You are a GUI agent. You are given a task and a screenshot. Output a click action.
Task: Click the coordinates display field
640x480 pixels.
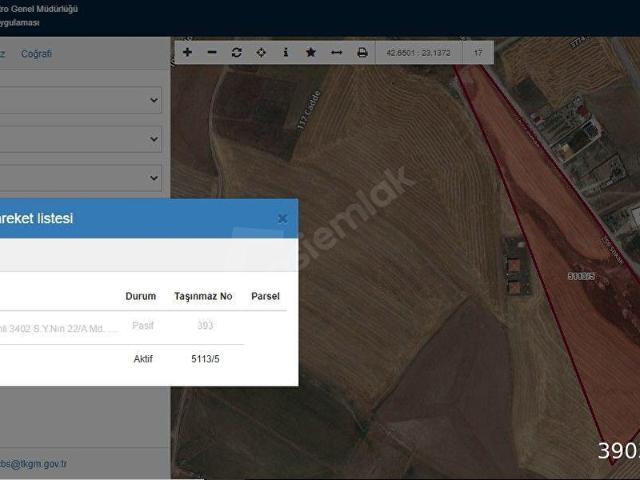pos(419,53)
